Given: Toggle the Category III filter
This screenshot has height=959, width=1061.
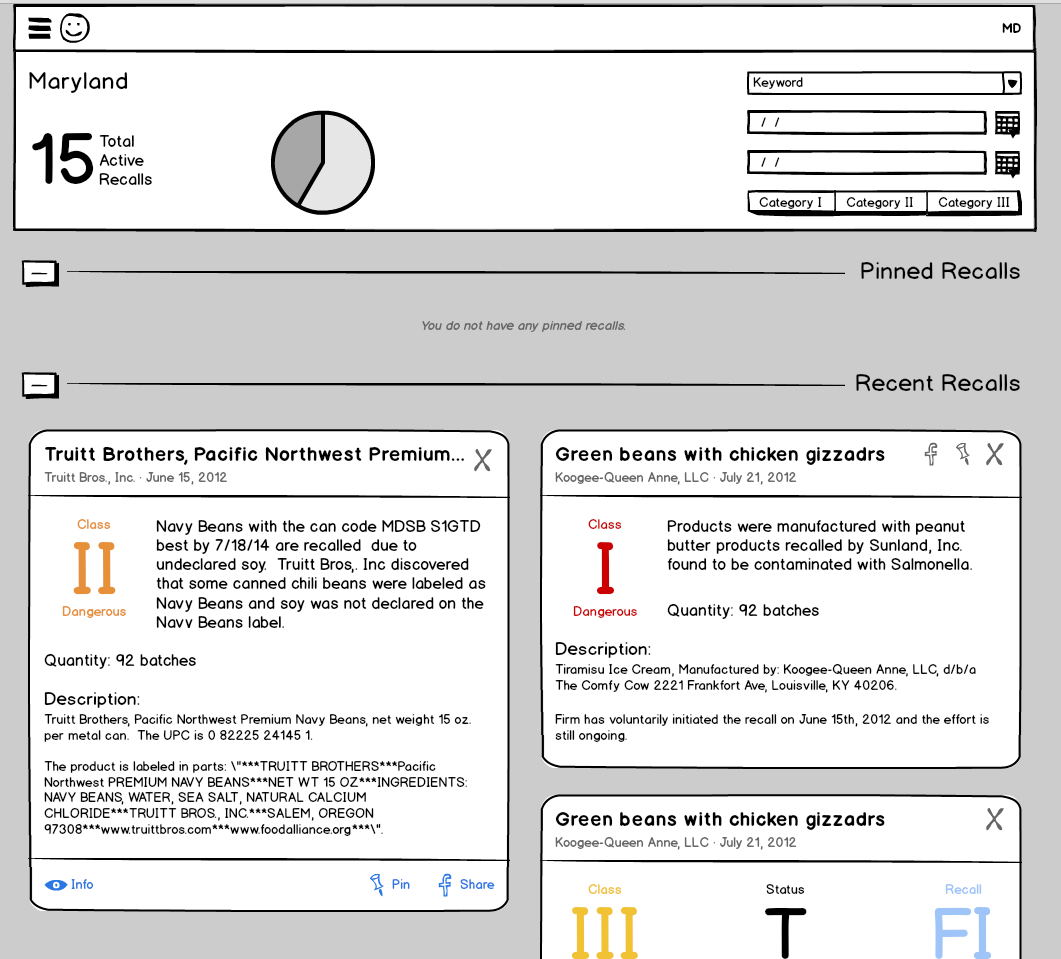Looking at the screenshot, I should (973, 202).
